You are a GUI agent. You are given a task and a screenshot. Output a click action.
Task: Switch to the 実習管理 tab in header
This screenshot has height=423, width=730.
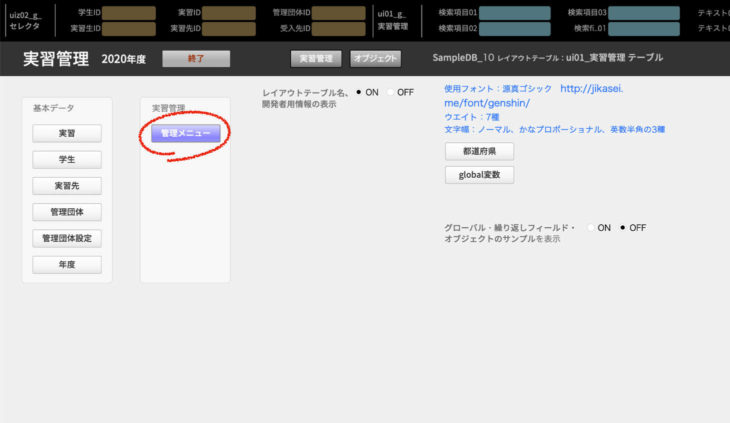pyautogui.click(x=317, y=59)
